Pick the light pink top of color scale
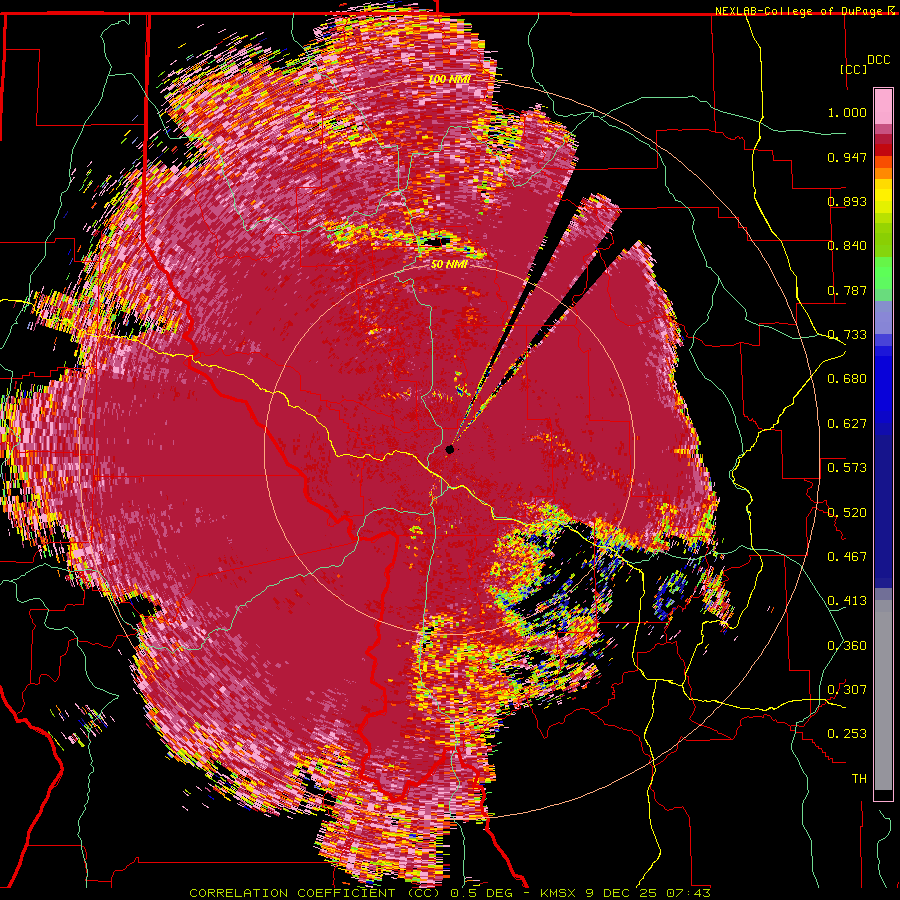Viewport: 900px width, 900px height. click(883, 106)
